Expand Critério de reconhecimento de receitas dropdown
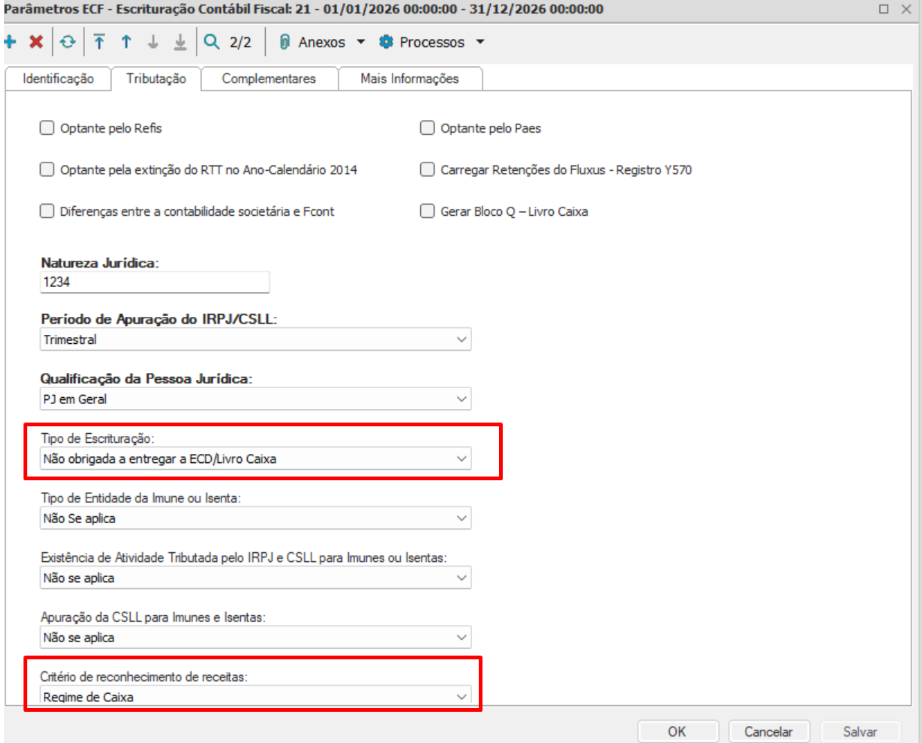The image size is (922, 743). pos(256,696)
